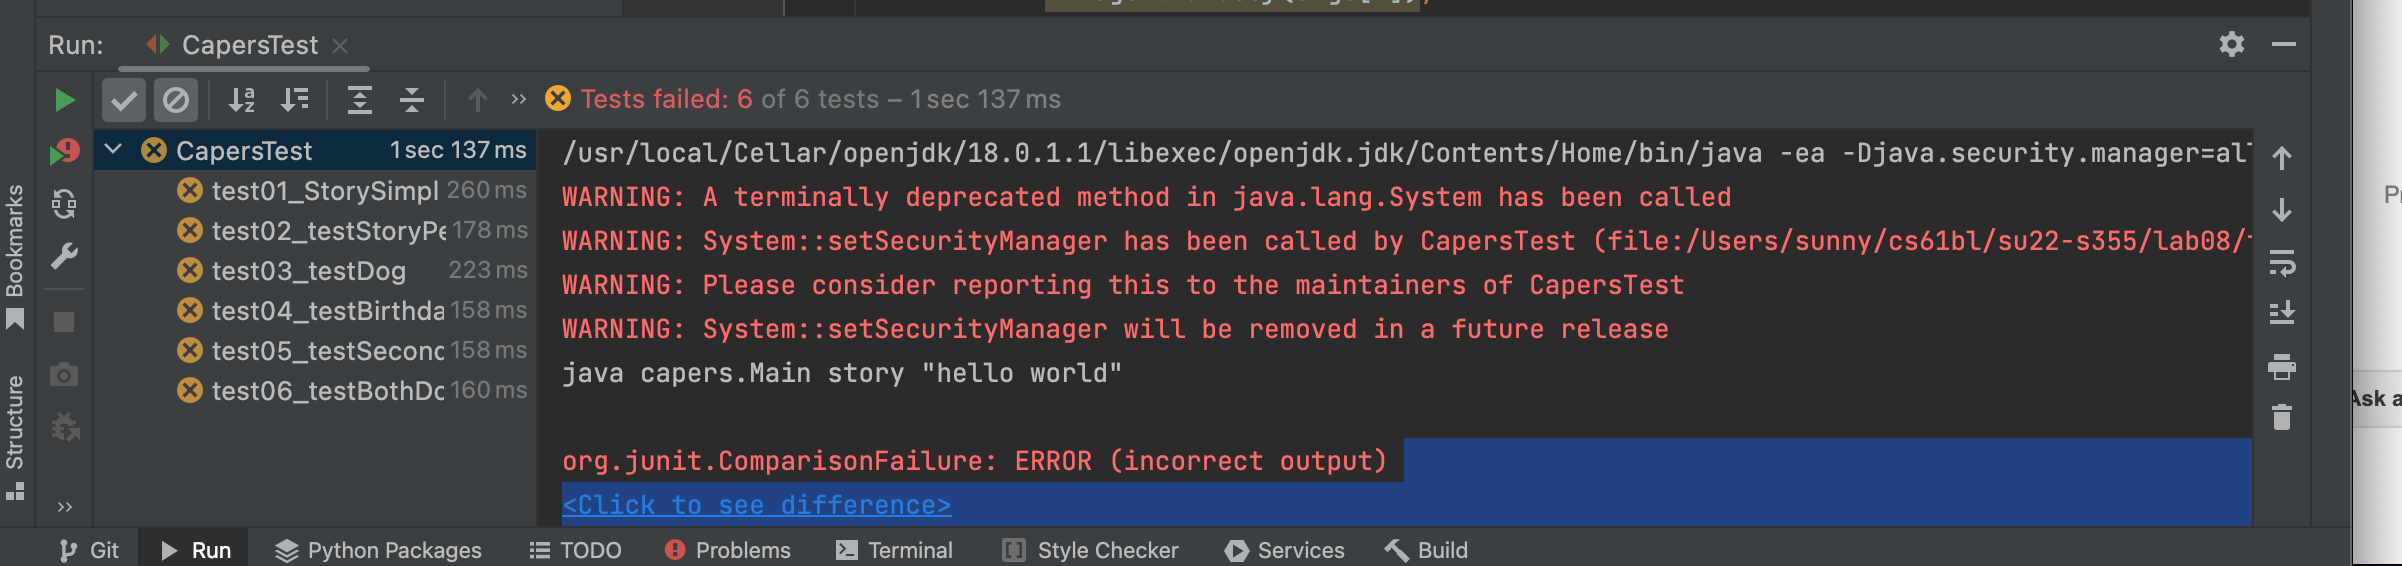This screenshot has width=2402, height=566.
Task: Collapse all test nodes
Action: [412, 100]
